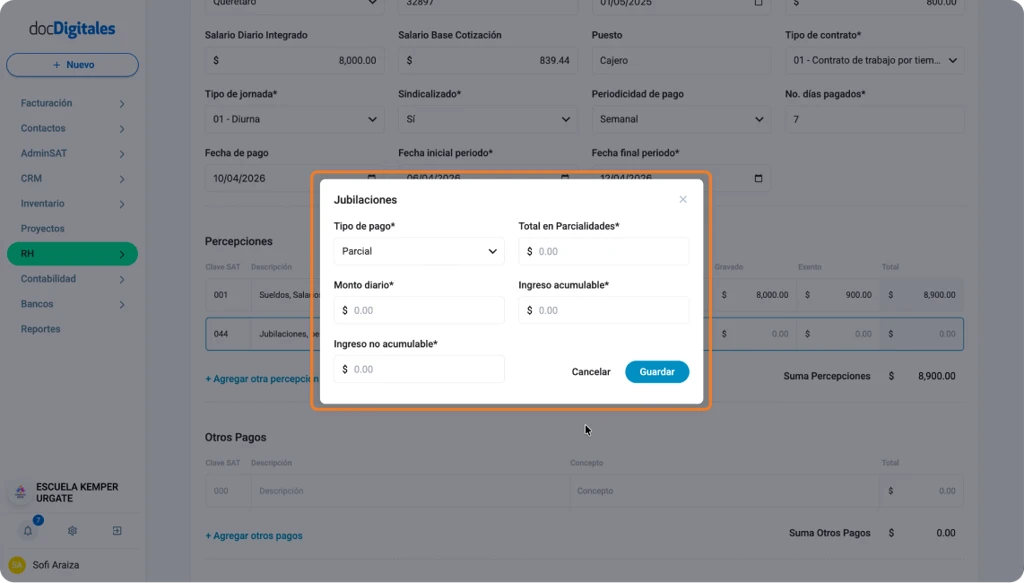
Task: Focus the Monto diario input field
Action: pyautogui.click(x=419, y=310)
